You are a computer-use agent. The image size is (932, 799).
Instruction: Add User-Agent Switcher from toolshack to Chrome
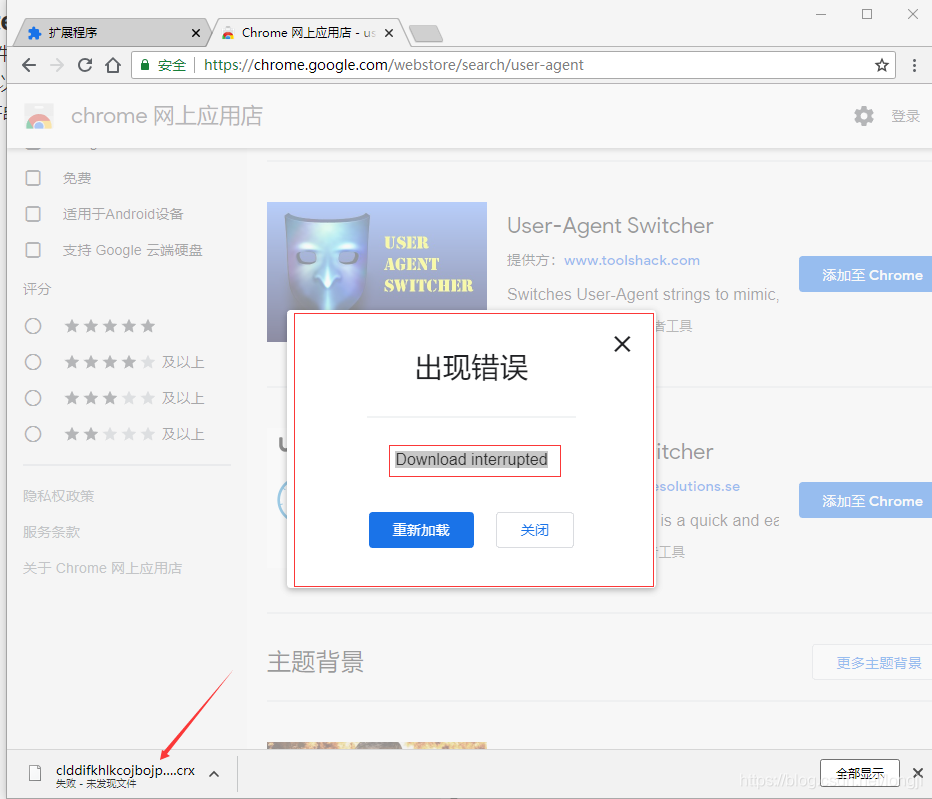[865, 274]
